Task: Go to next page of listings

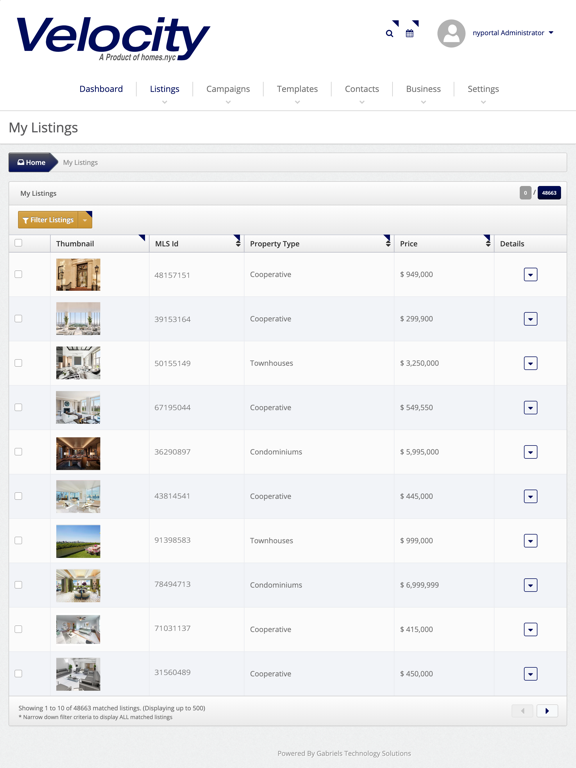Action: coord(547,711)
